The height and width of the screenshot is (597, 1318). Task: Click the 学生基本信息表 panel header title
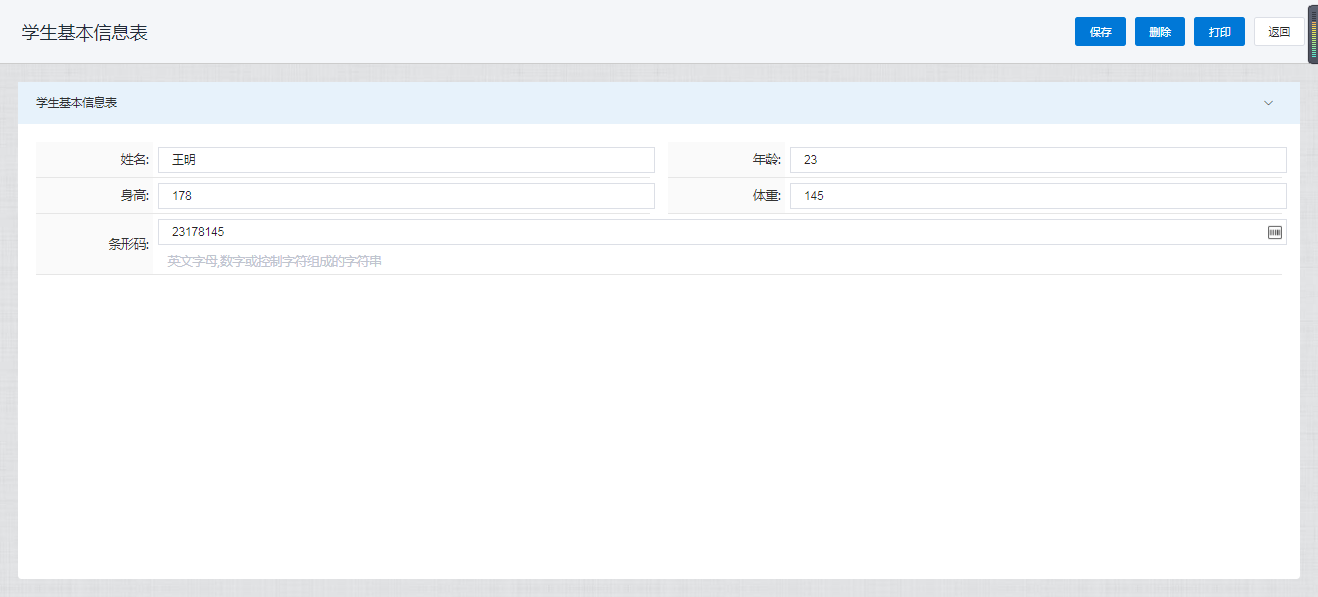pyautogui.click(x=77, y=103)
